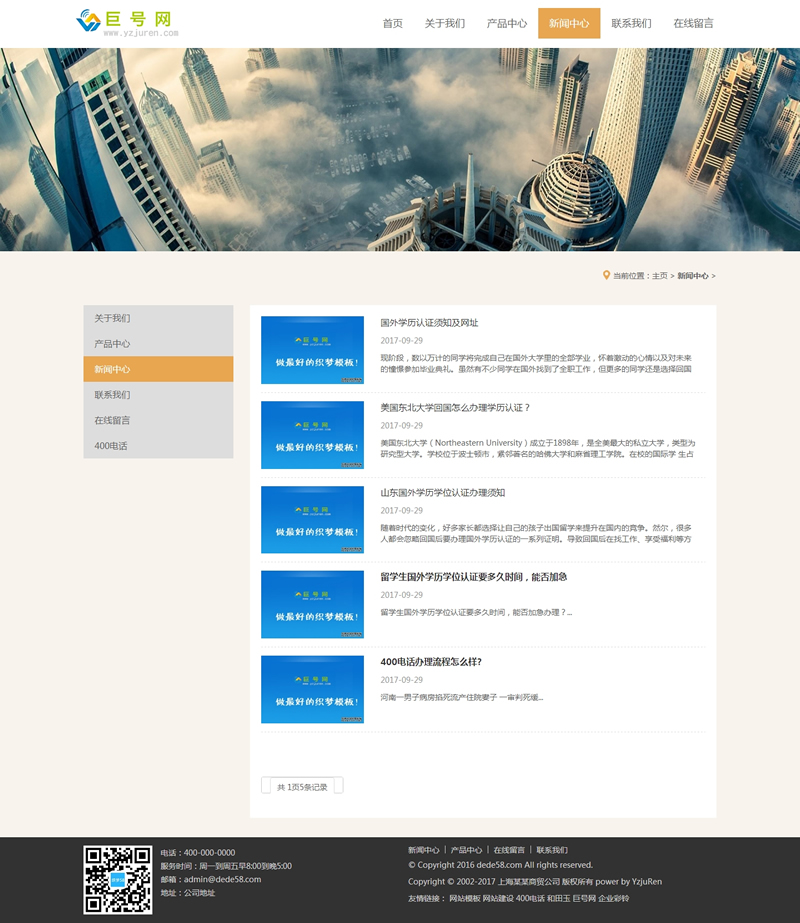Click the pagination box 共 1页5条记录
Image resolution: width=800 pixels, height=923 pixels.
click(x=302, y=787)
